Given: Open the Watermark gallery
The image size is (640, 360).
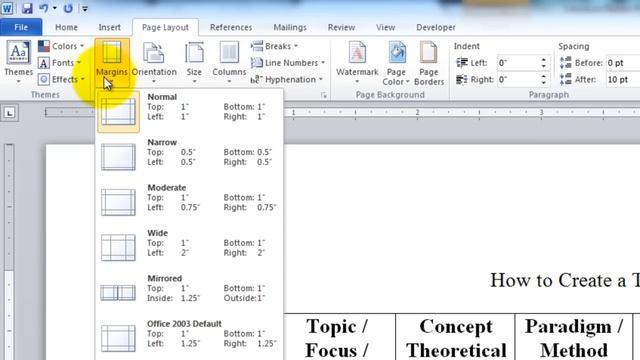Looking at the screenshot, I should 357,62.
